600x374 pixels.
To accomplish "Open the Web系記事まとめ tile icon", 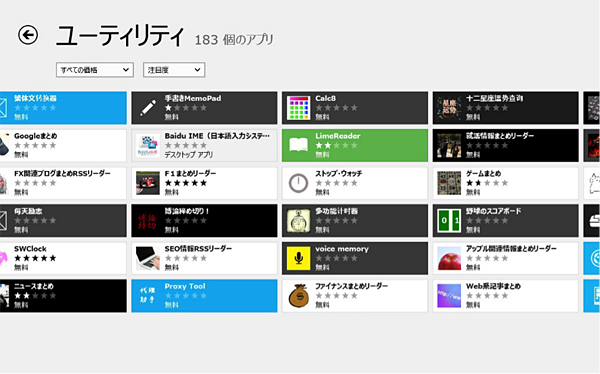I will click(x=449, y=296).
